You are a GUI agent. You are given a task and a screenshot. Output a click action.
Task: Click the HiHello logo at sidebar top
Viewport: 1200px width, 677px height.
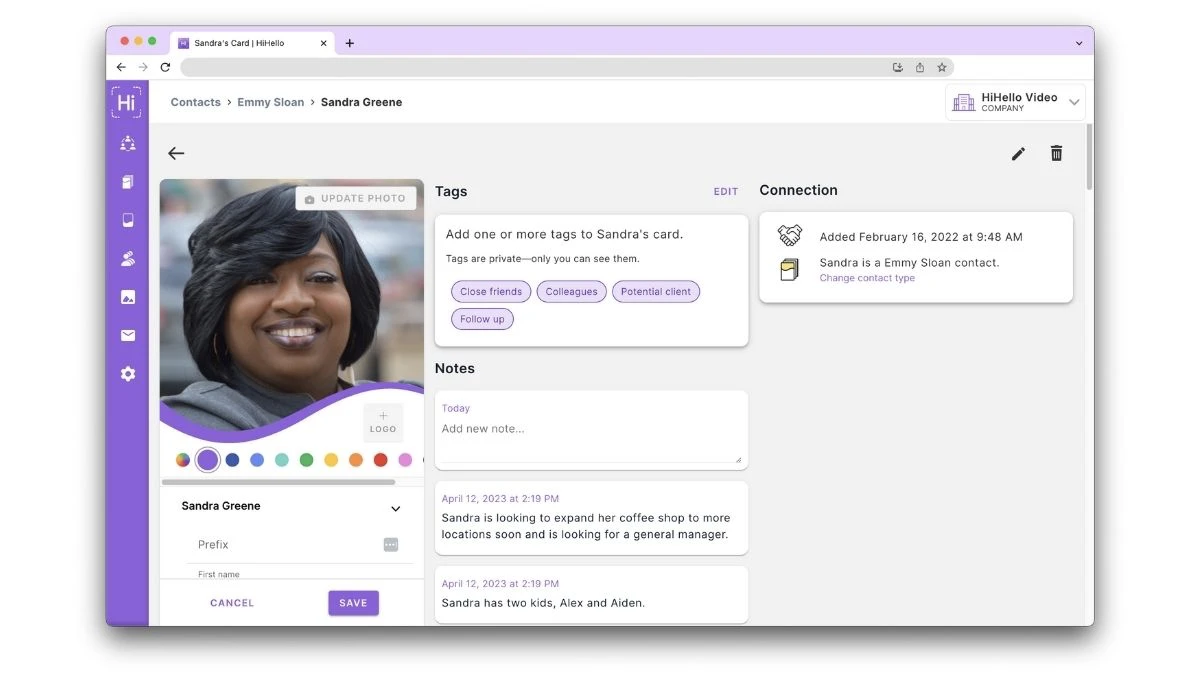[x=127, y=101]
